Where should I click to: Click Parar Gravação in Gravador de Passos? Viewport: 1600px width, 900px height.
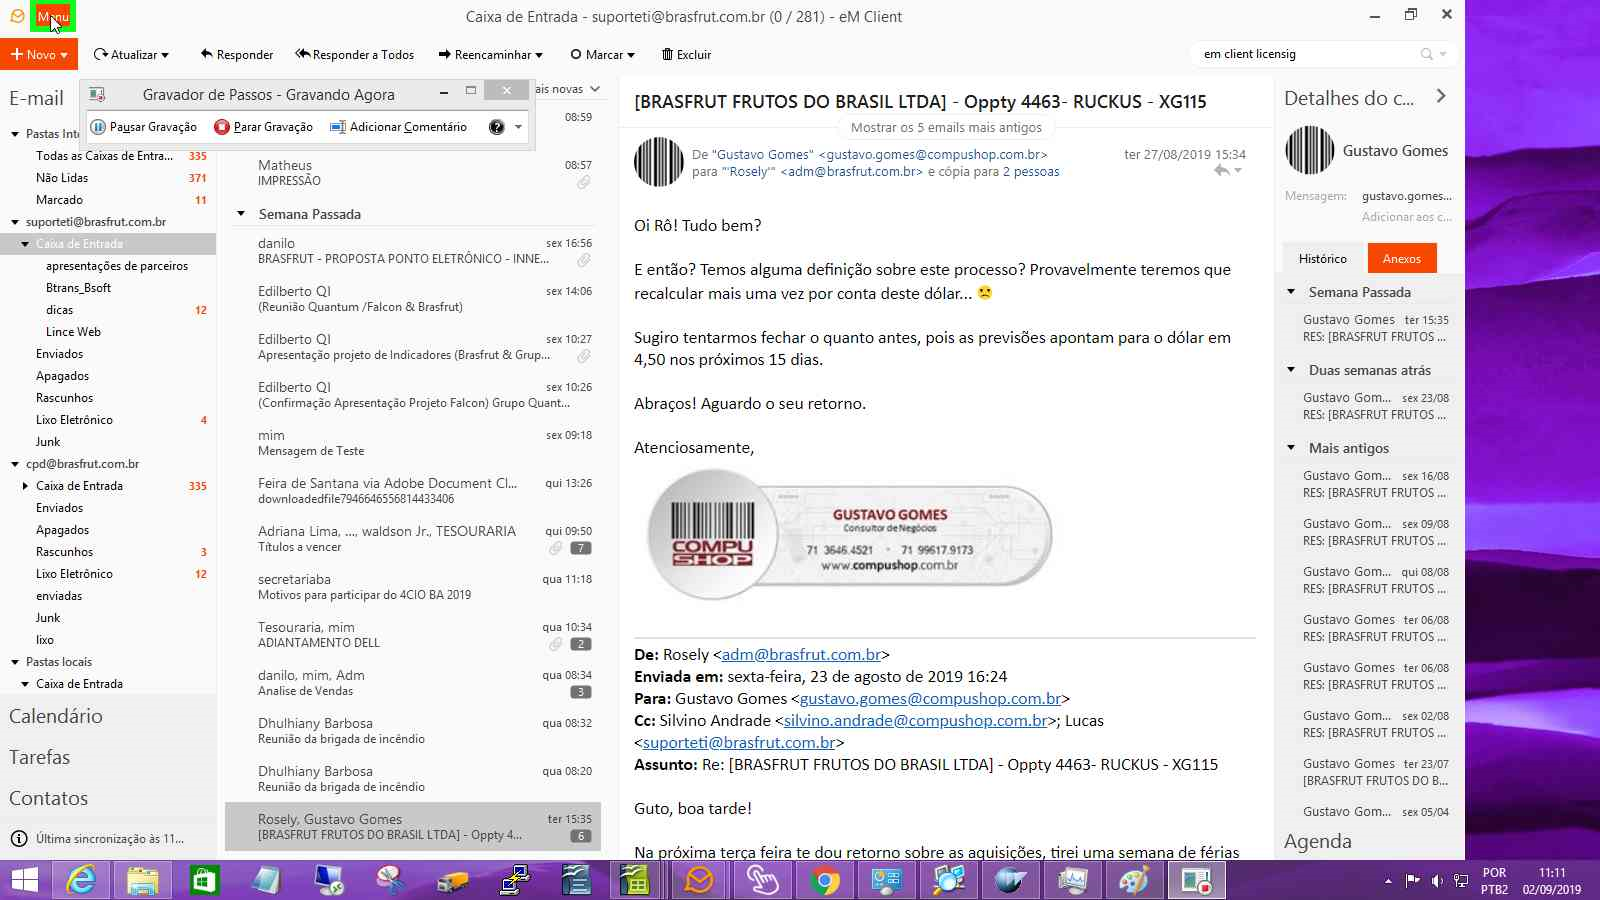(264, 127)
